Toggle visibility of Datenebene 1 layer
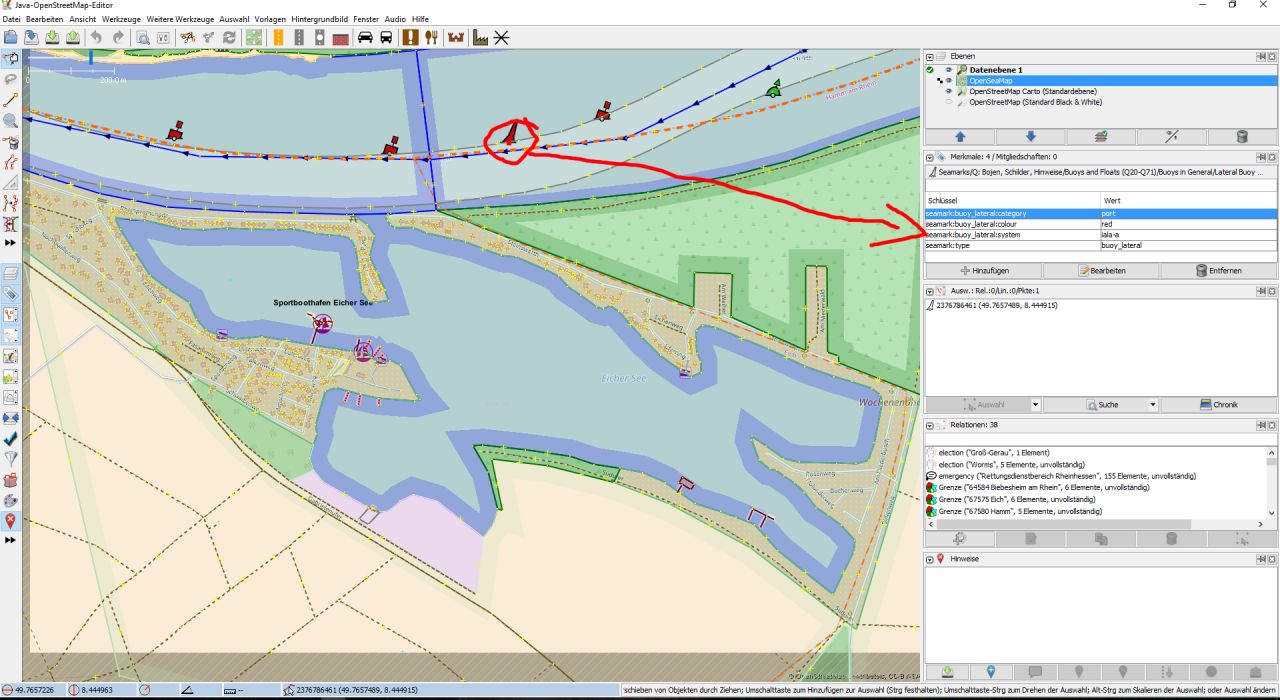Image resolution: width=1280 pixels, height=700 pixels. 948,70
